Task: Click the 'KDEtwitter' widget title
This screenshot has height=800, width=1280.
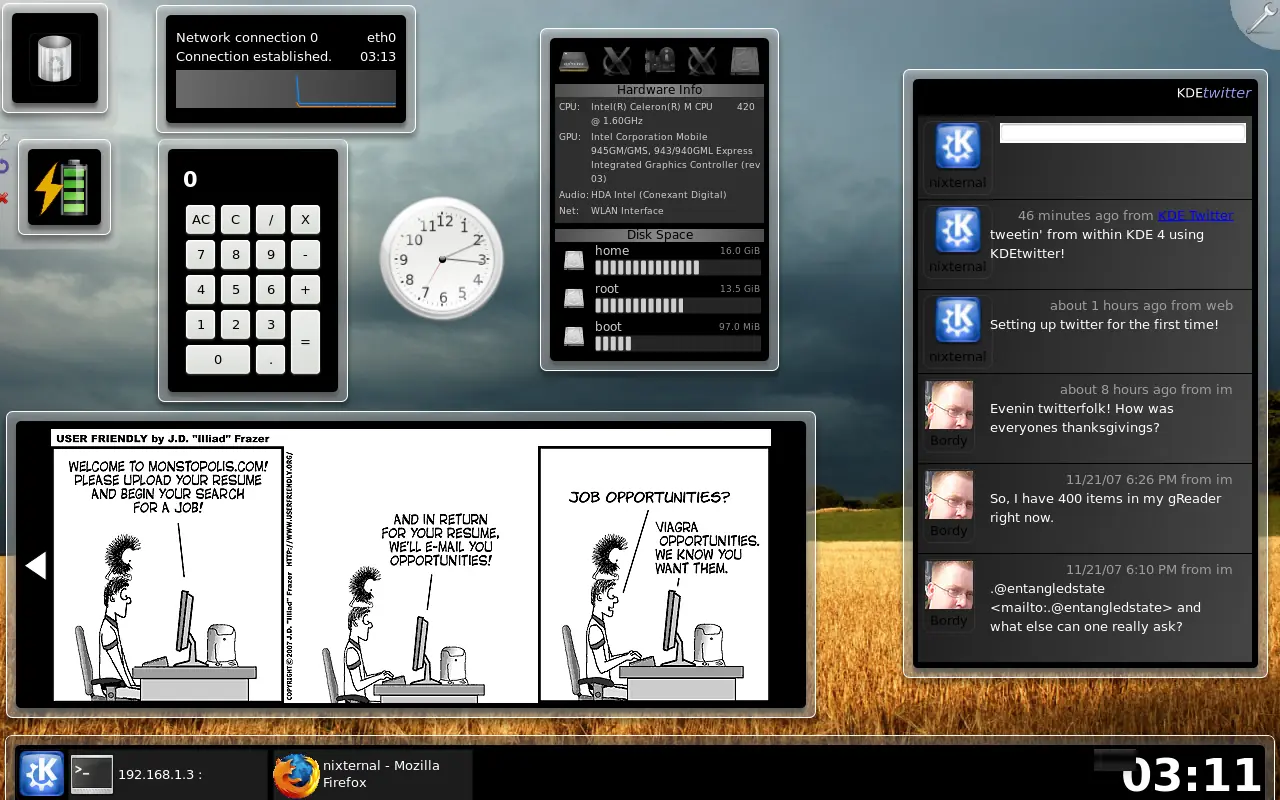Action: pos(1214,93)
